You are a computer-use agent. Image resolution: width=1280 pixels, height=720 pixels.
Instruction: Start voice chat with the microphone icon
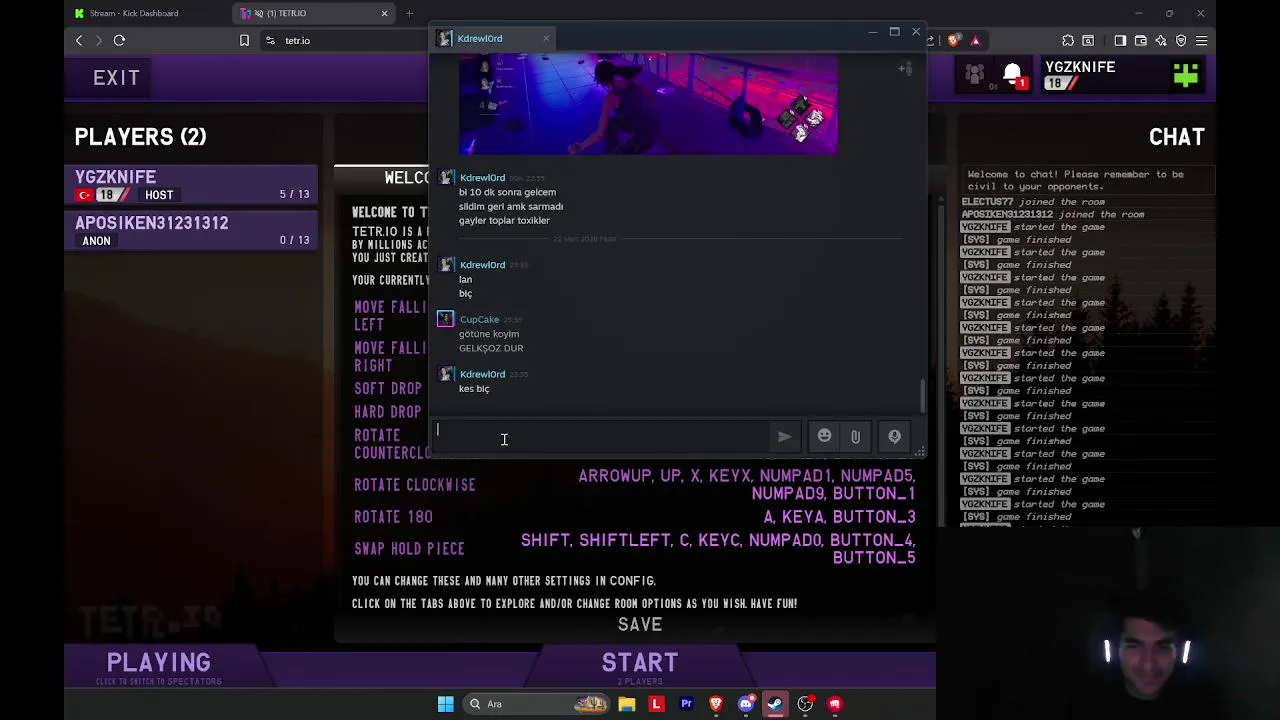(x=894, y=436)
